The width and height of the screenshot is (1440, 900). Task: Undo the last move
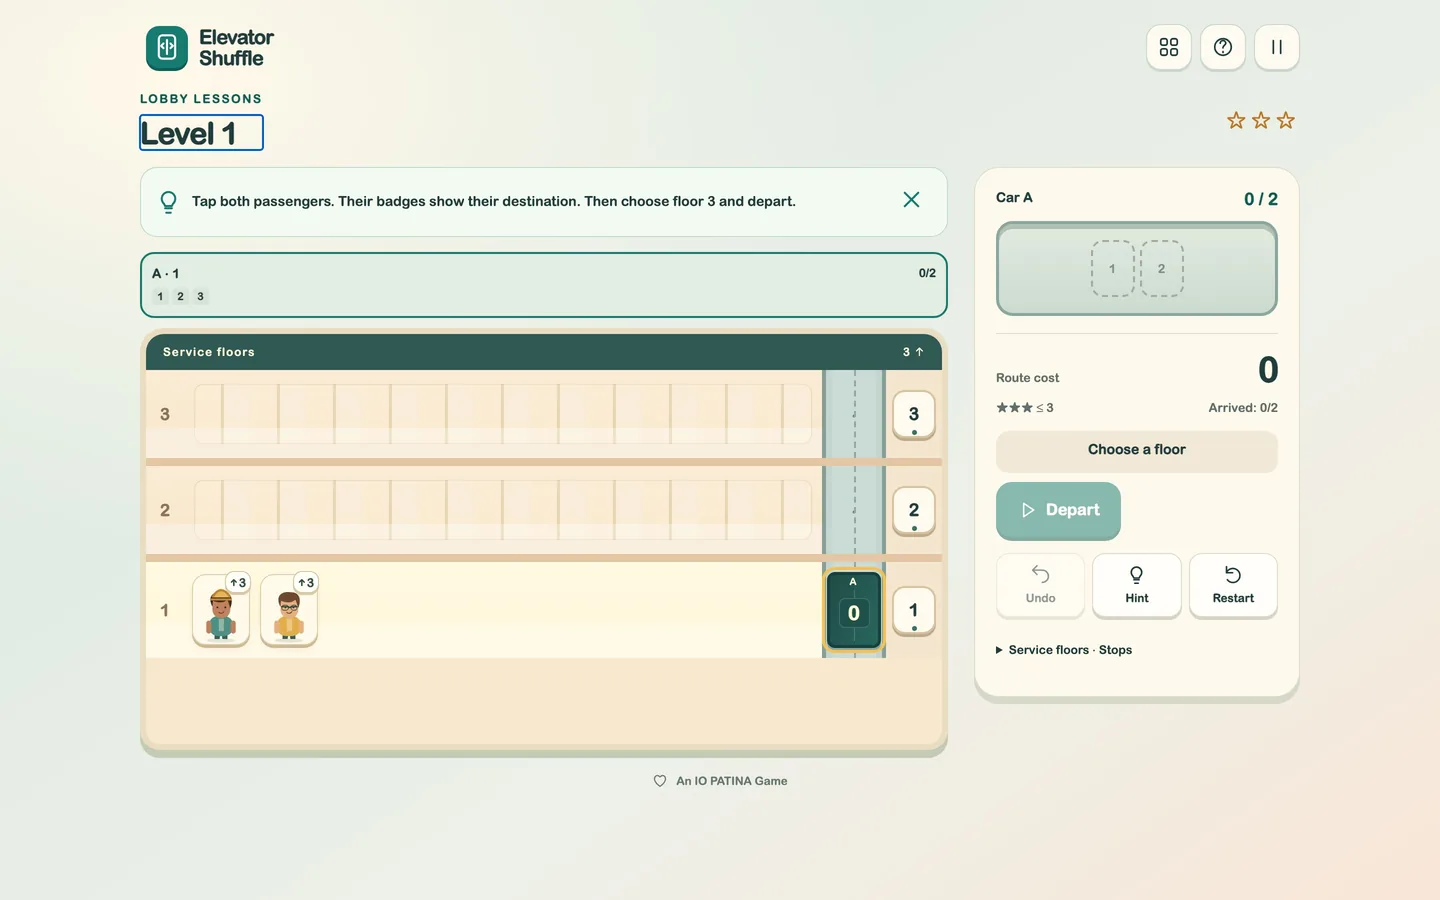(x=1040, y=585)
